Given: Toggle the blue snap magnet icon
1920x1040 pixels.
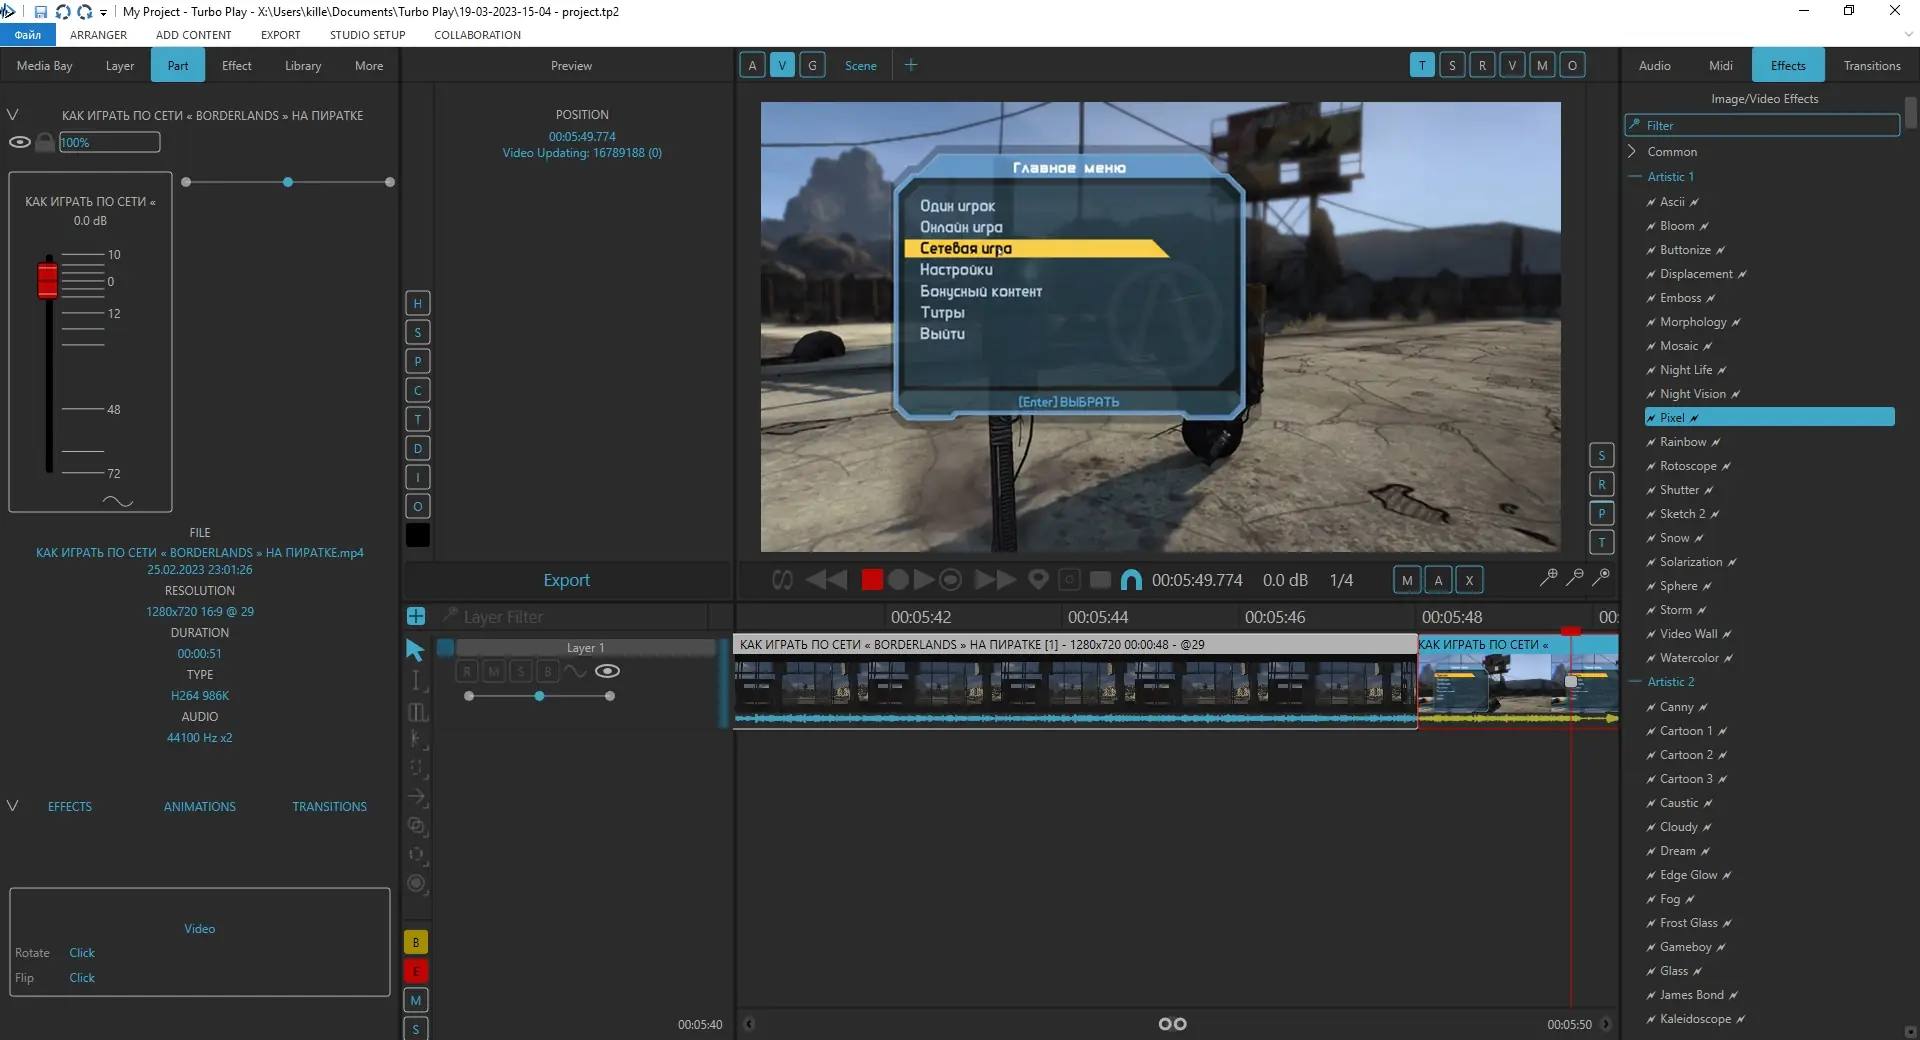Looking at the screenshot, I should tap(1131, 580).
